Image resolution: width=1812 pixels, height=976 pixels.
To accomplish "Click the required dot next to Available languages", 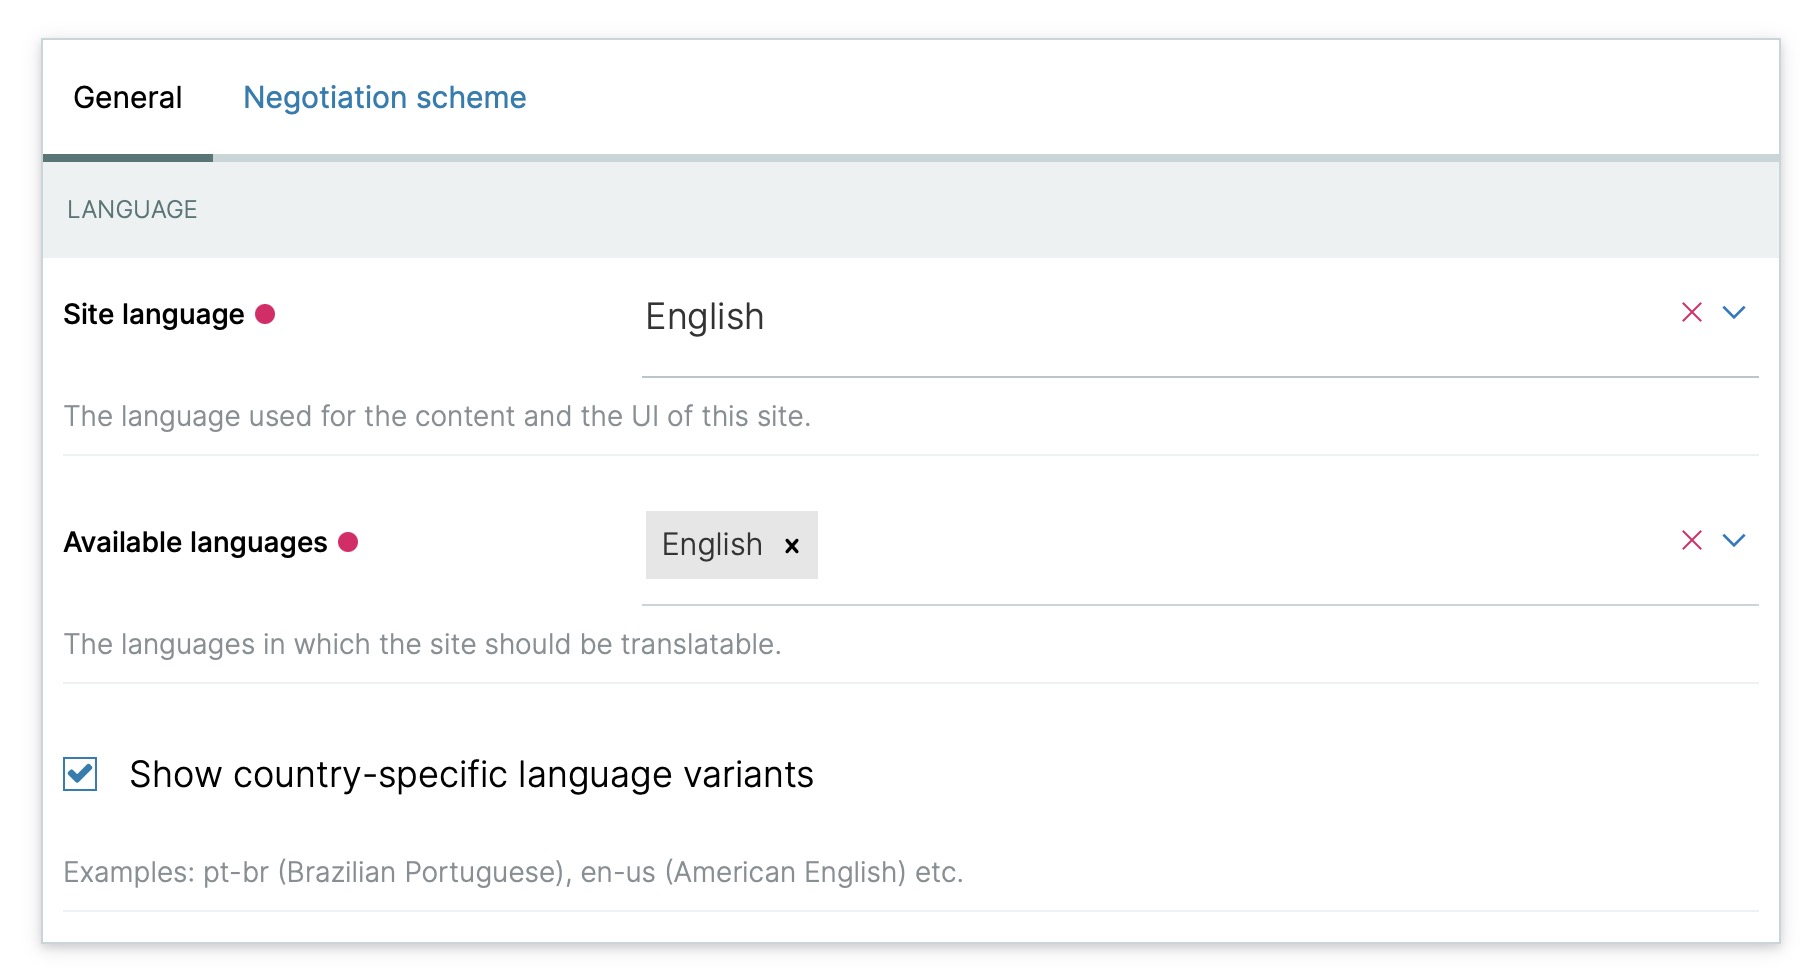I will click(x=348, y=542).
